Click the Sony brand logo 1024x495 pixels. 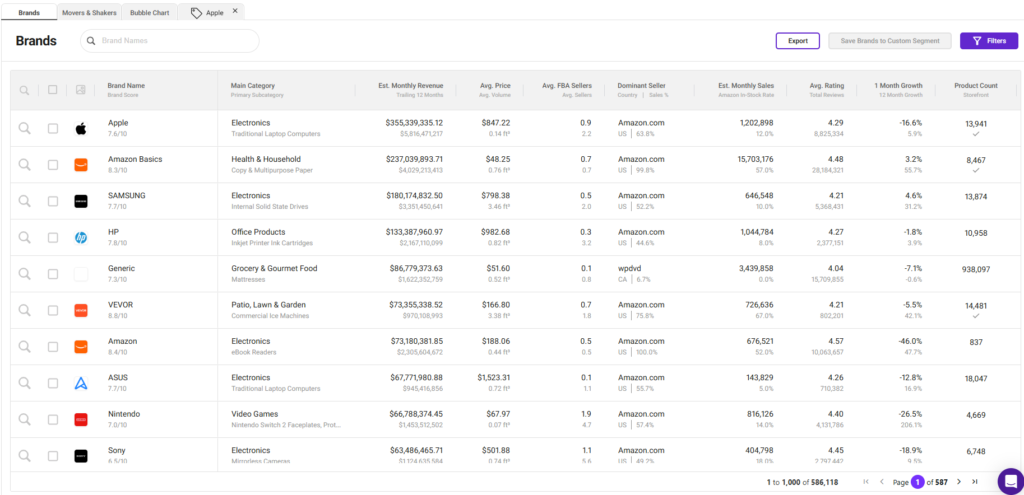[x=81, y=456]
